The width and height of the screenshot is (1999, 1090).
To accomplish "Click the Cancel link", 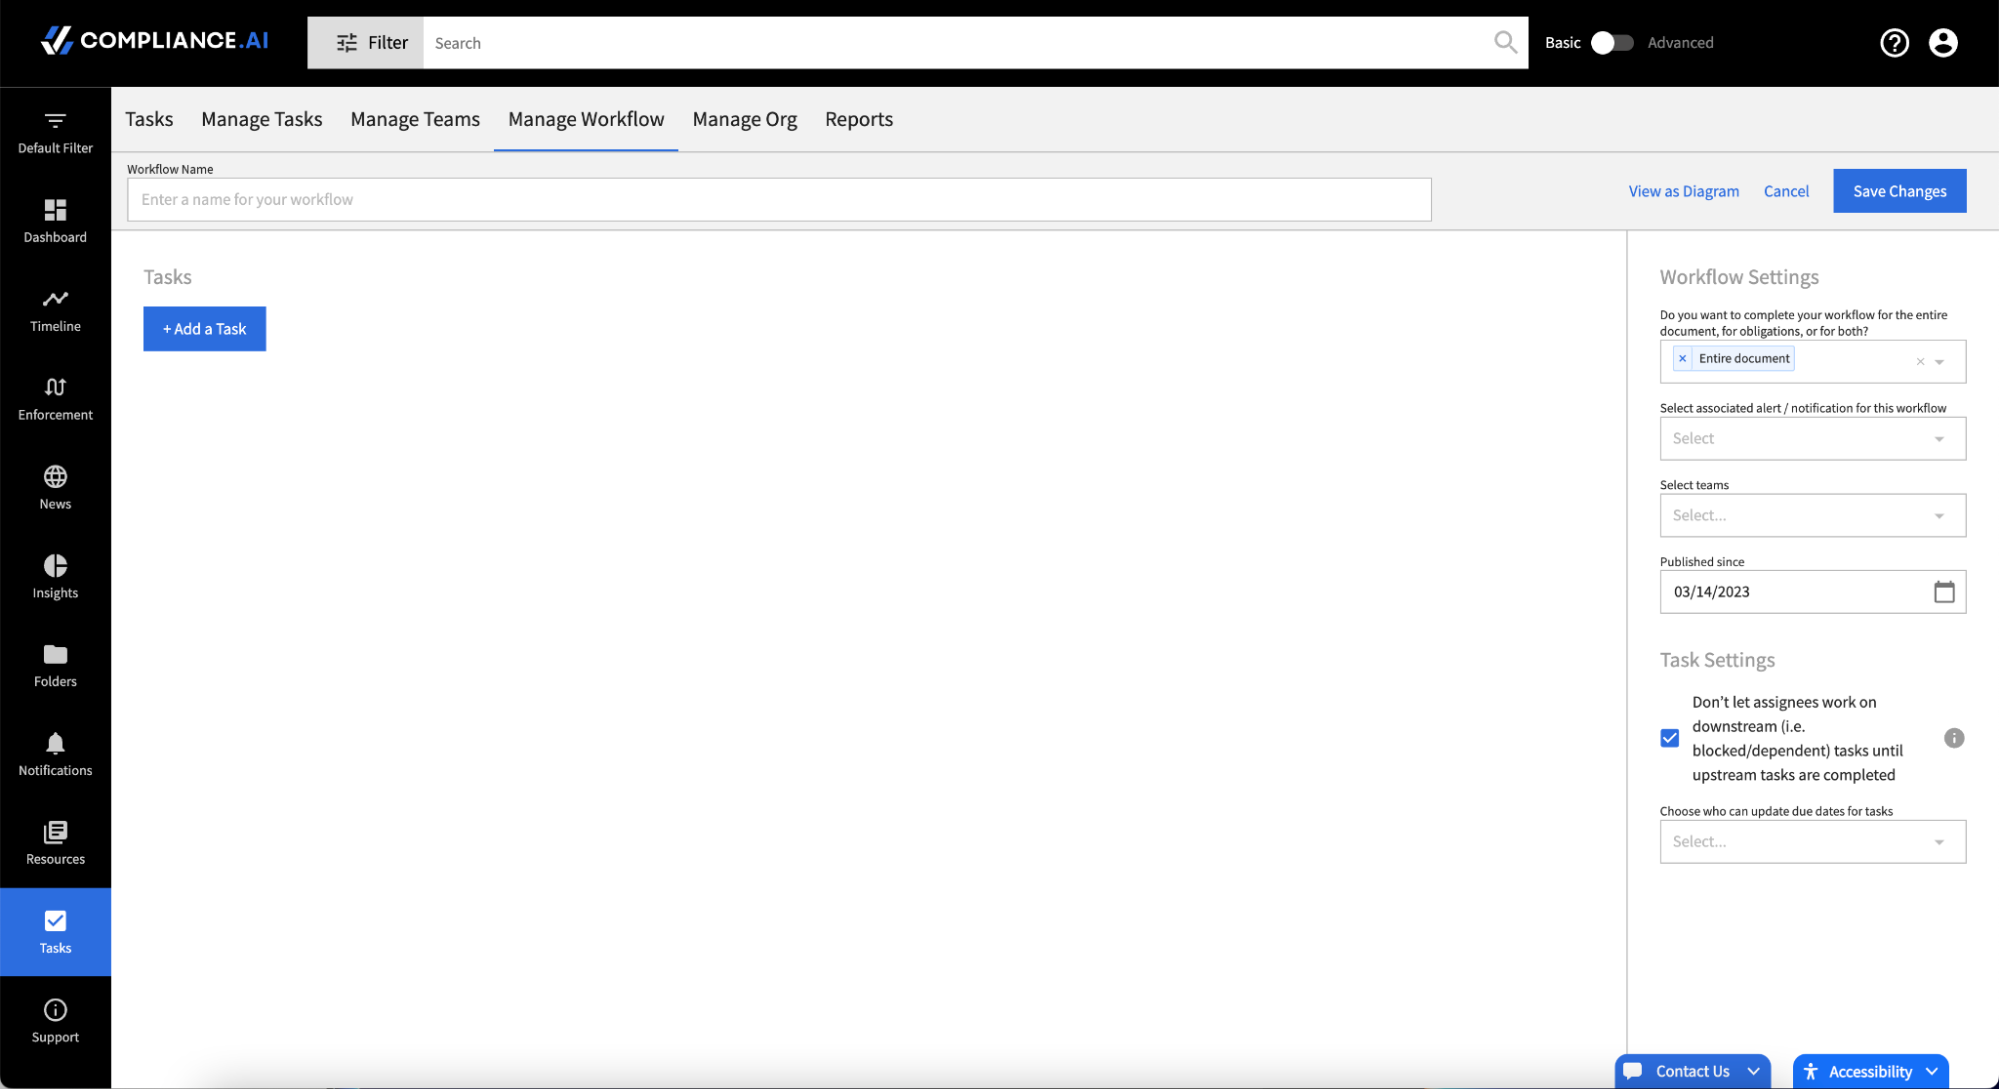I will click(1786, 191).
